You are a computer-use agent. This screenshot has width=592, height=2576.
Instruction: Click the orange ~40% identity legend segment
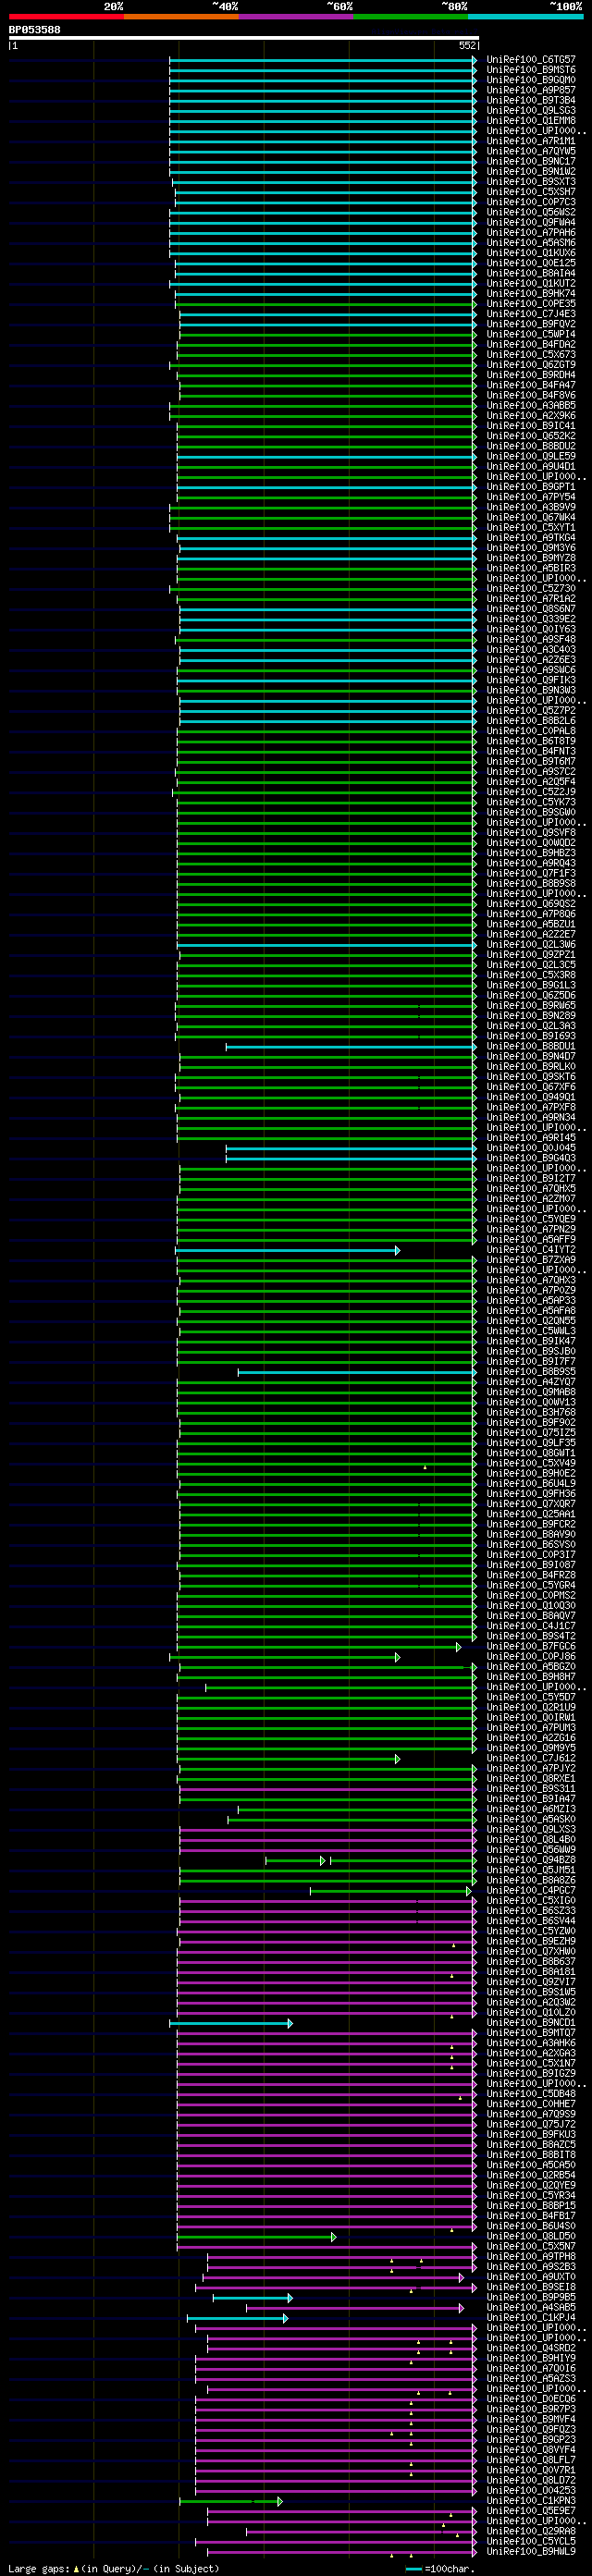(x=181, y=17)
